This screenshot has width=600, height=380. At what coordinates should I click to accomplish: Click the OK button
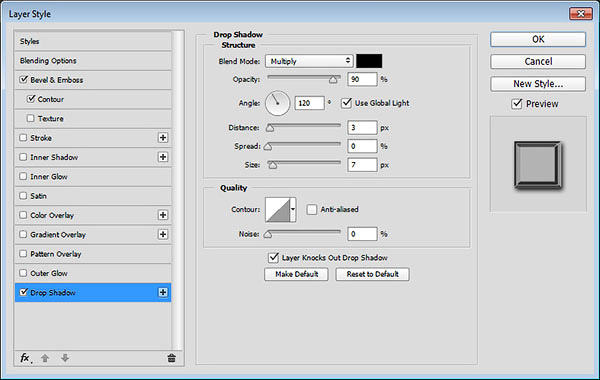tap(538, 39)
